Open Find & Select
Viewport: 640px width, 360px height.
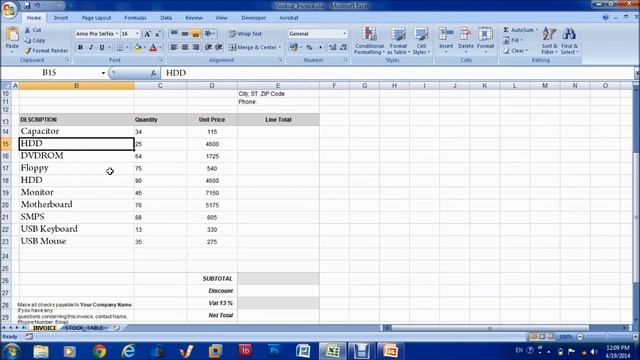pyautogui.click(x=569, y=40)
